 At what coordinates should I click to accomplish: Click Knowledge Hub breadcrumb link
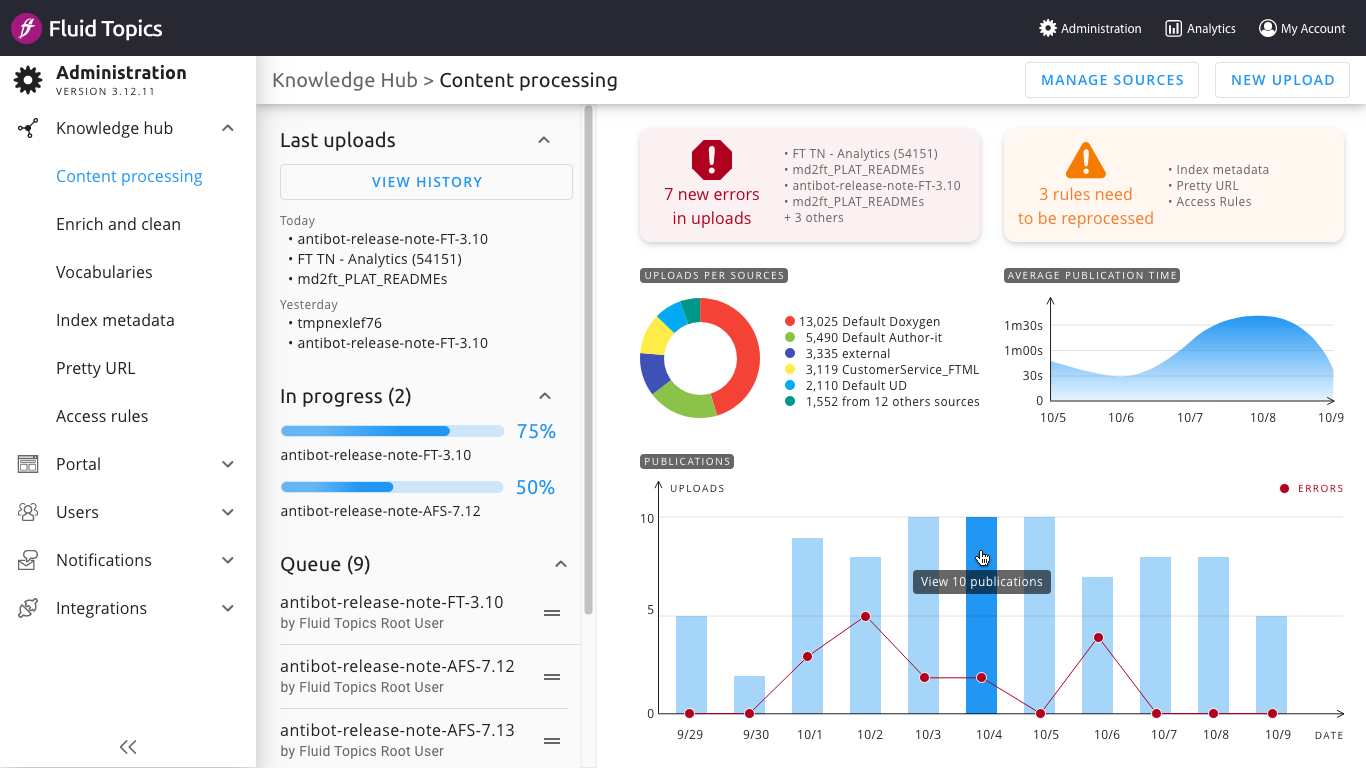pyautogui.click(x=345, y=80)
